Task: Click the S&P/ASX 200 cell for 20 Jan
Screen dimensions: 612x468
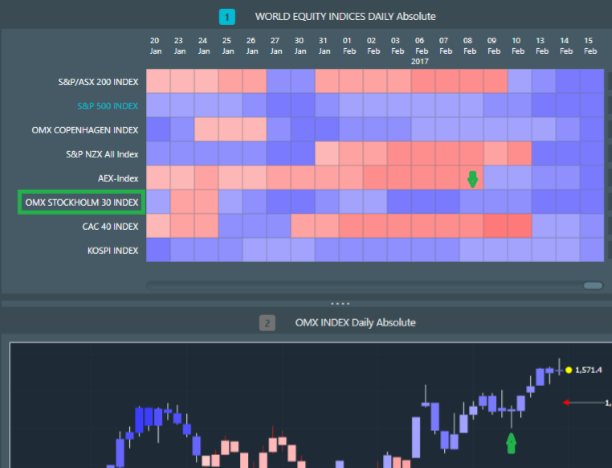Action: [x=158, y=81]
